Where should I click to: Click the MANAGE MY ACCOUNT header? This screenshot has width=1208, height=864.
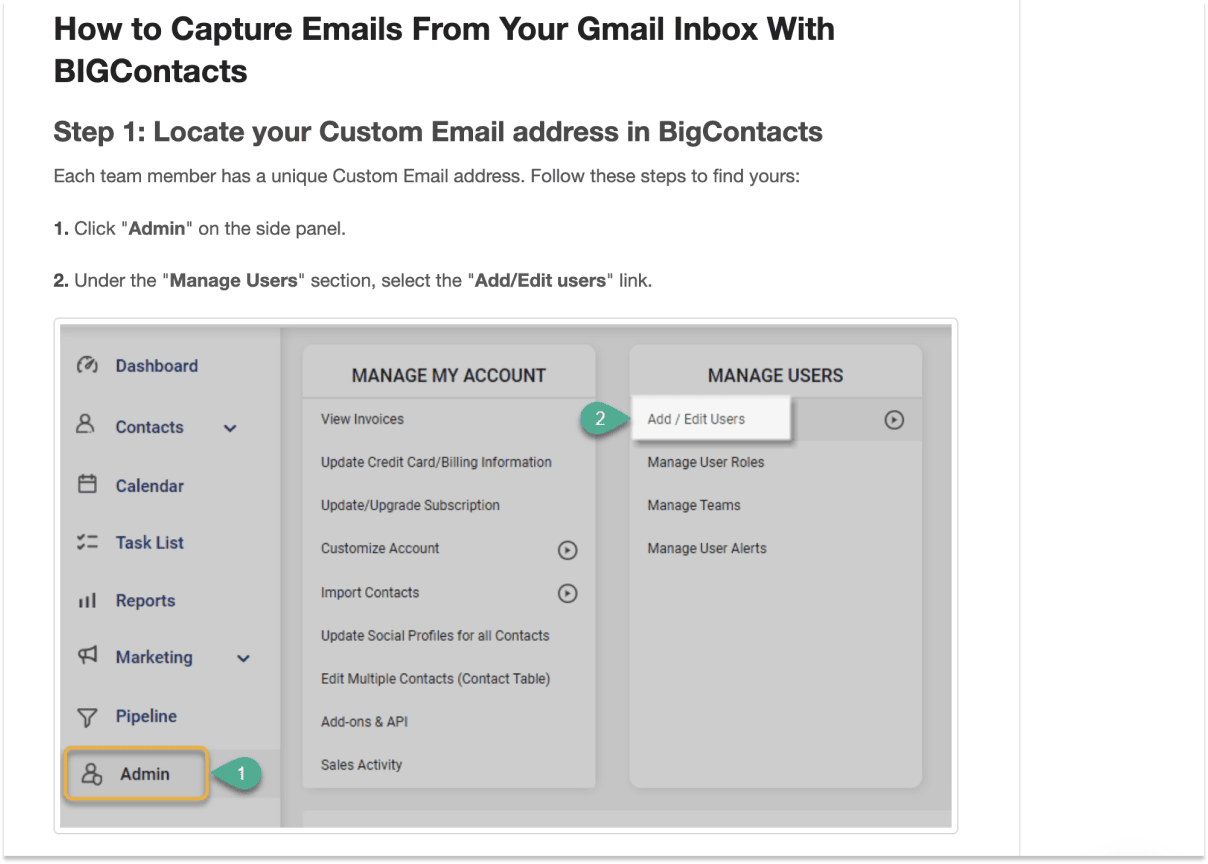449,376
